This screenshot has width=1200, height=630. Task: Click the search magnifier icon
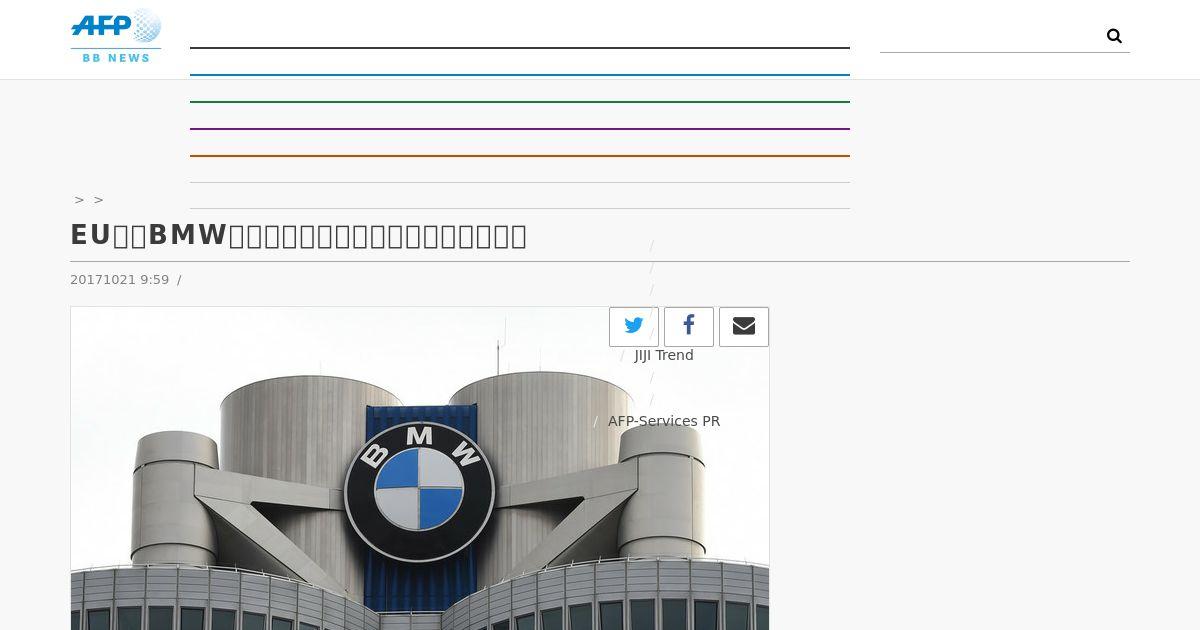tap(1114, 36)
